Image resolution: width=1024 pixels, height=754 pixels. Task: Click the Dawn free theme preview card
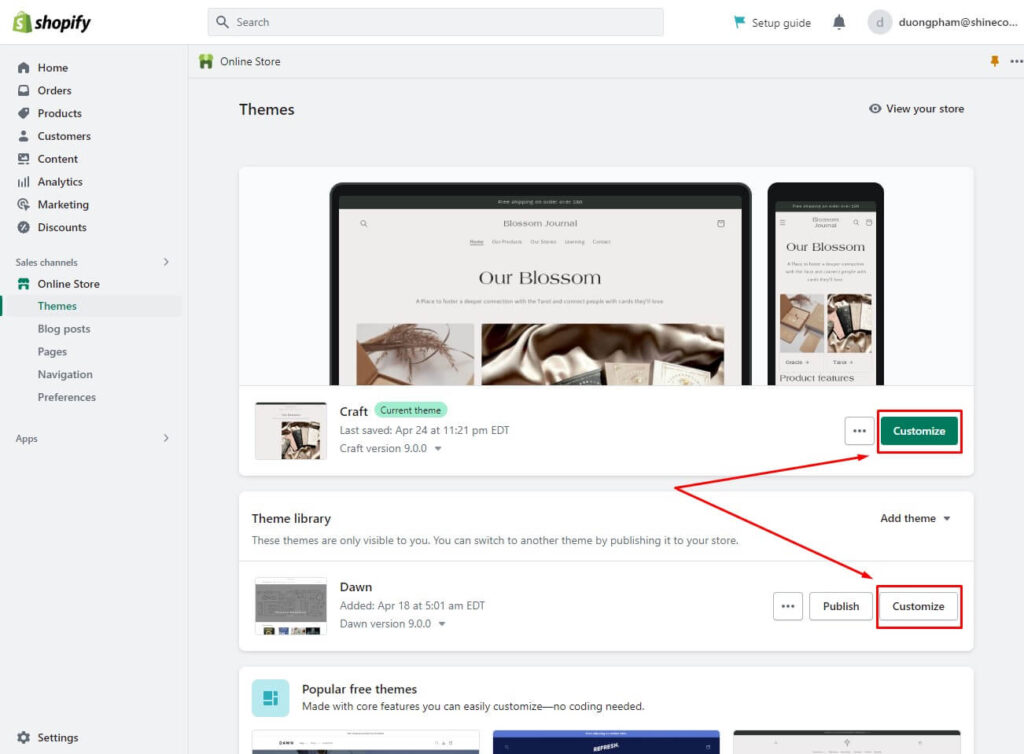pos(366,742)
